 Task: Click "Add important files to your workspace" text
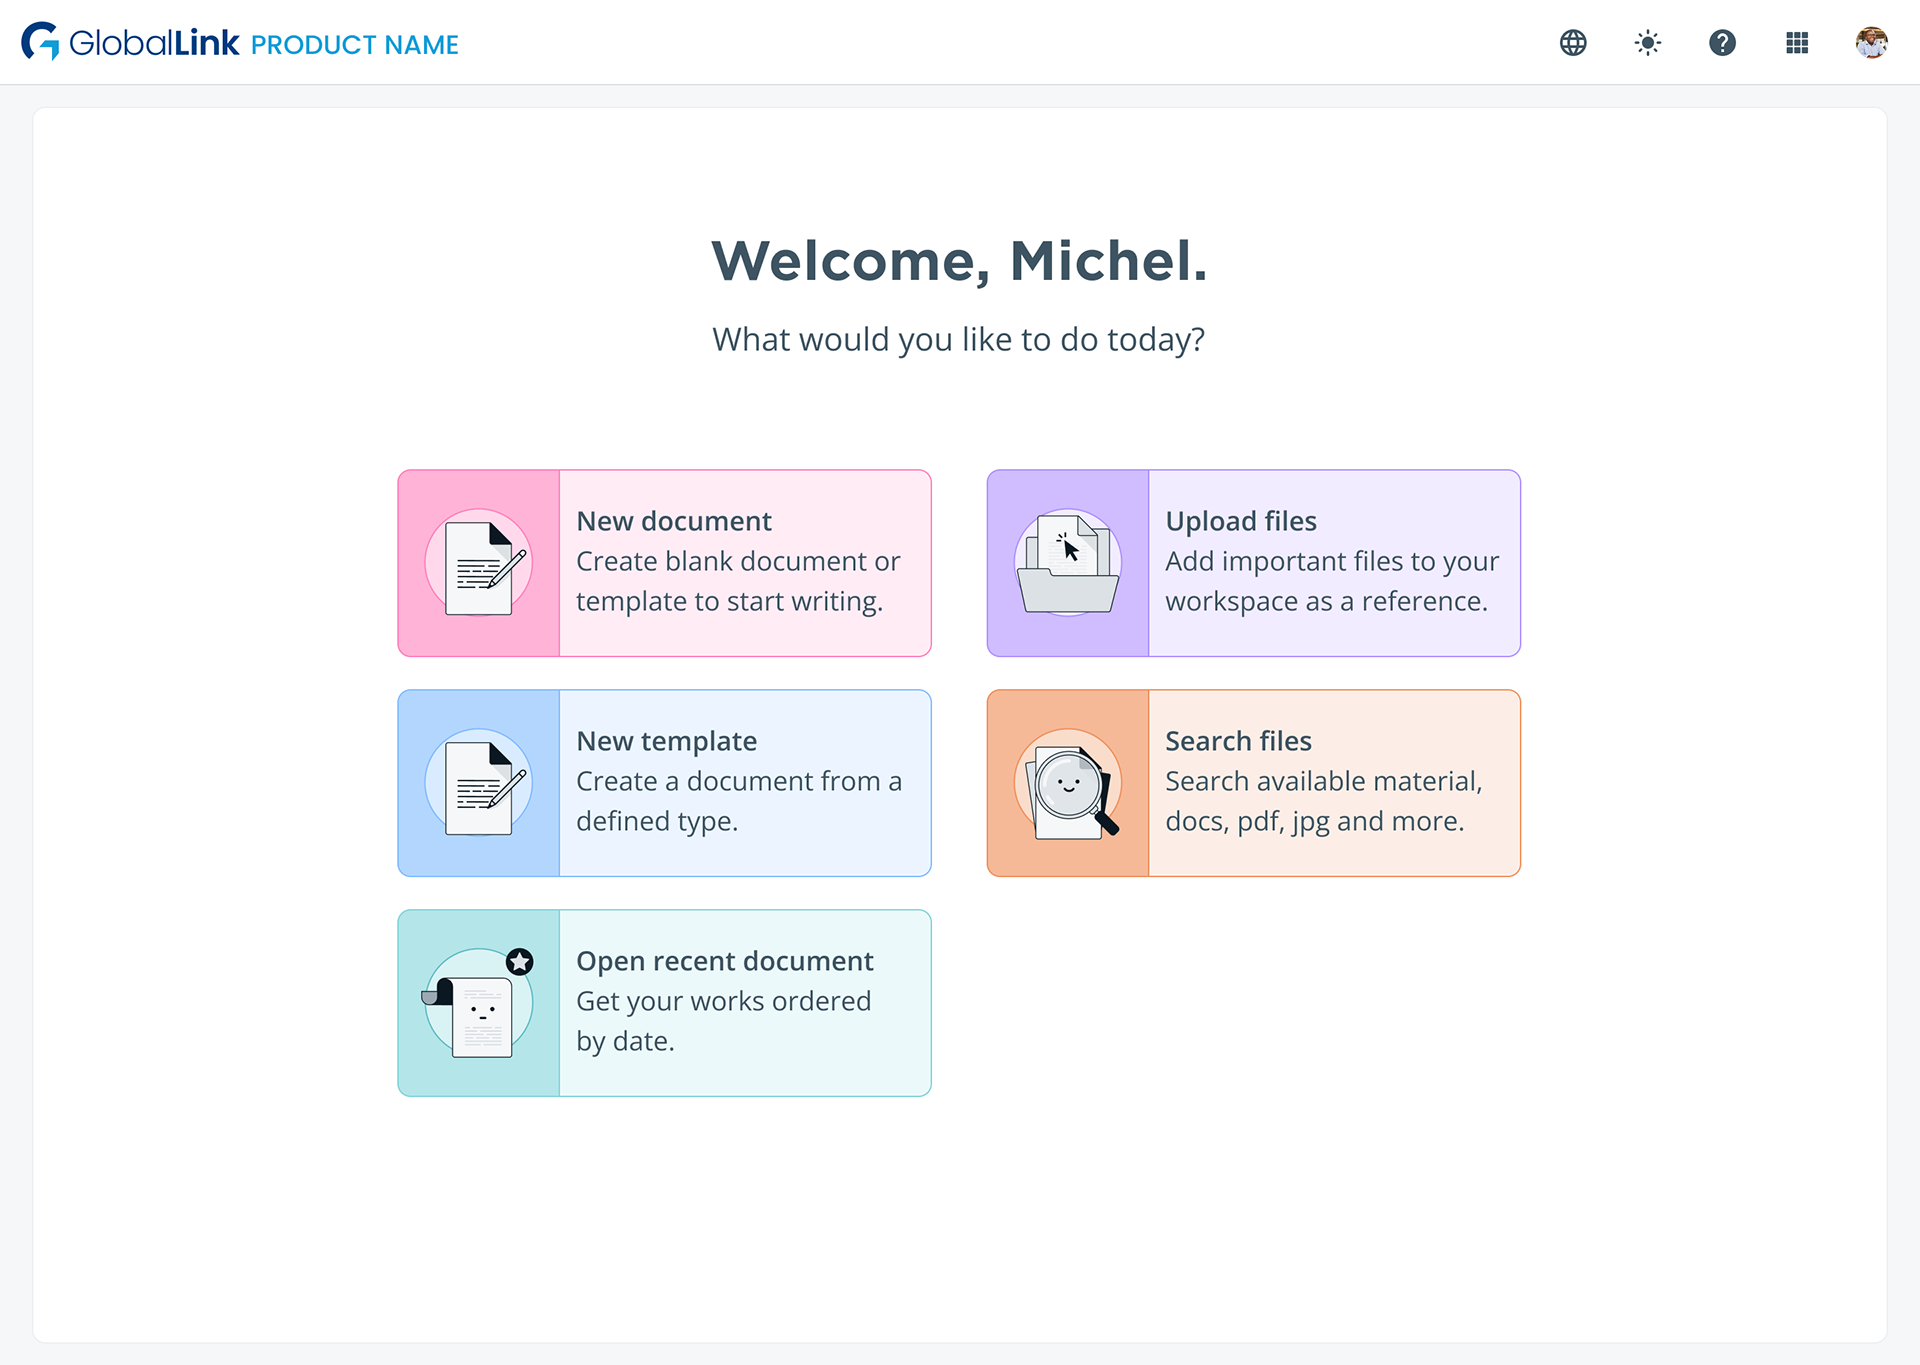point(1331,582)
